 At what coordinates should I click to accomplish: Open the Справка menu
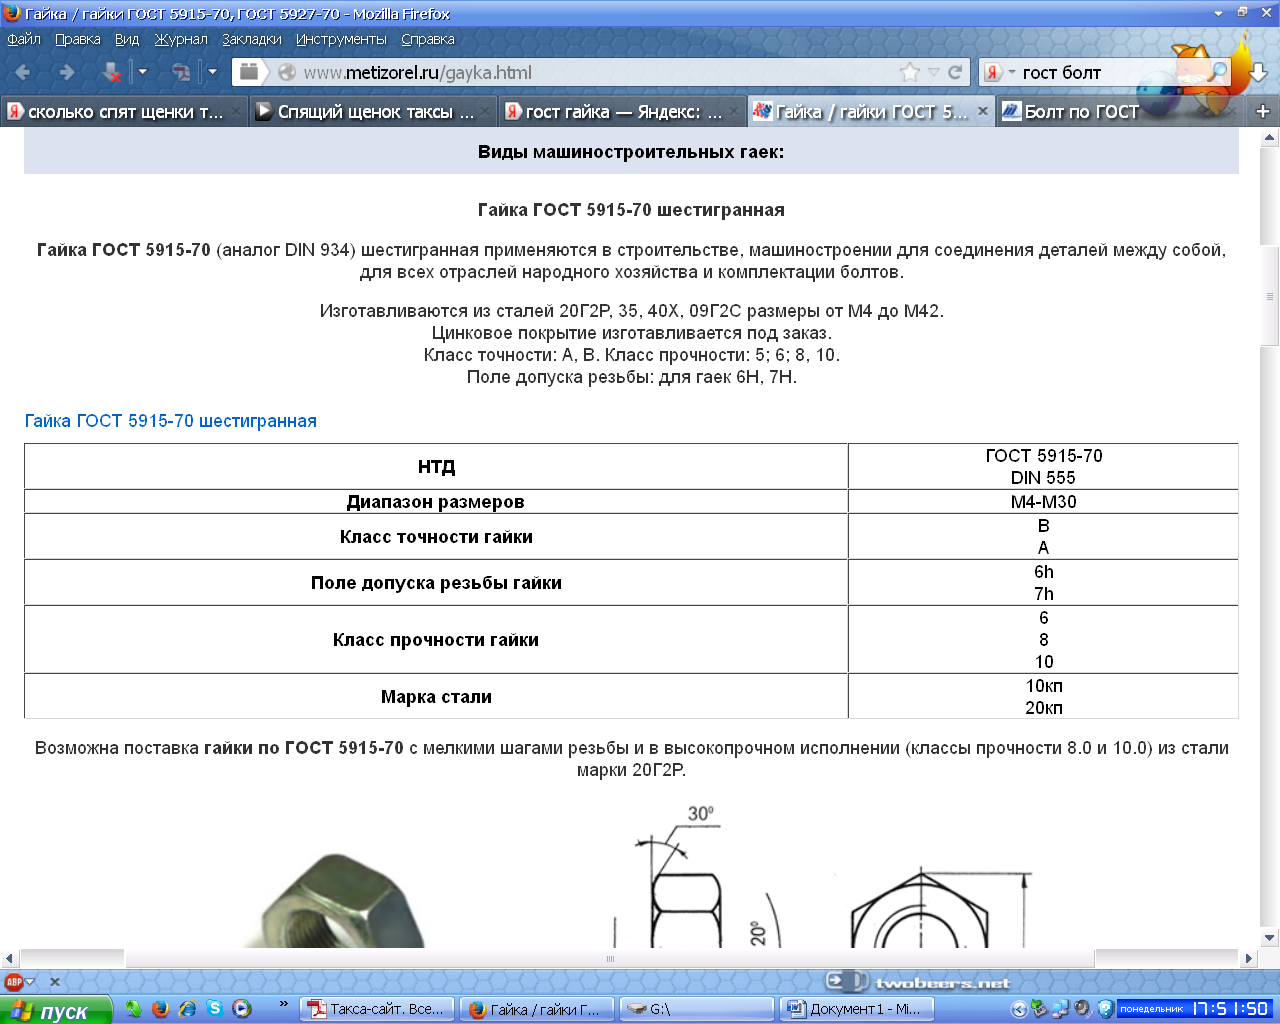tap(428, 39)
